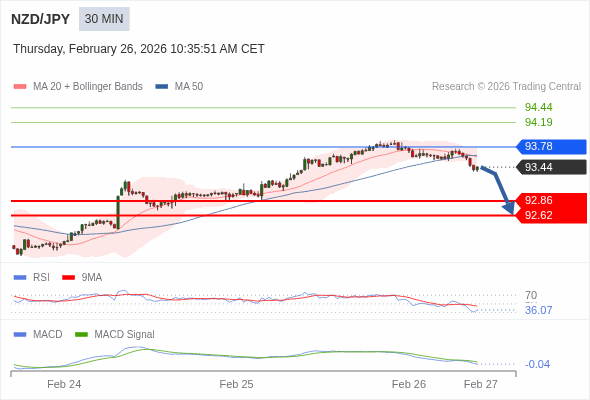Click the Research © 2026 Trading Central text

506,87
